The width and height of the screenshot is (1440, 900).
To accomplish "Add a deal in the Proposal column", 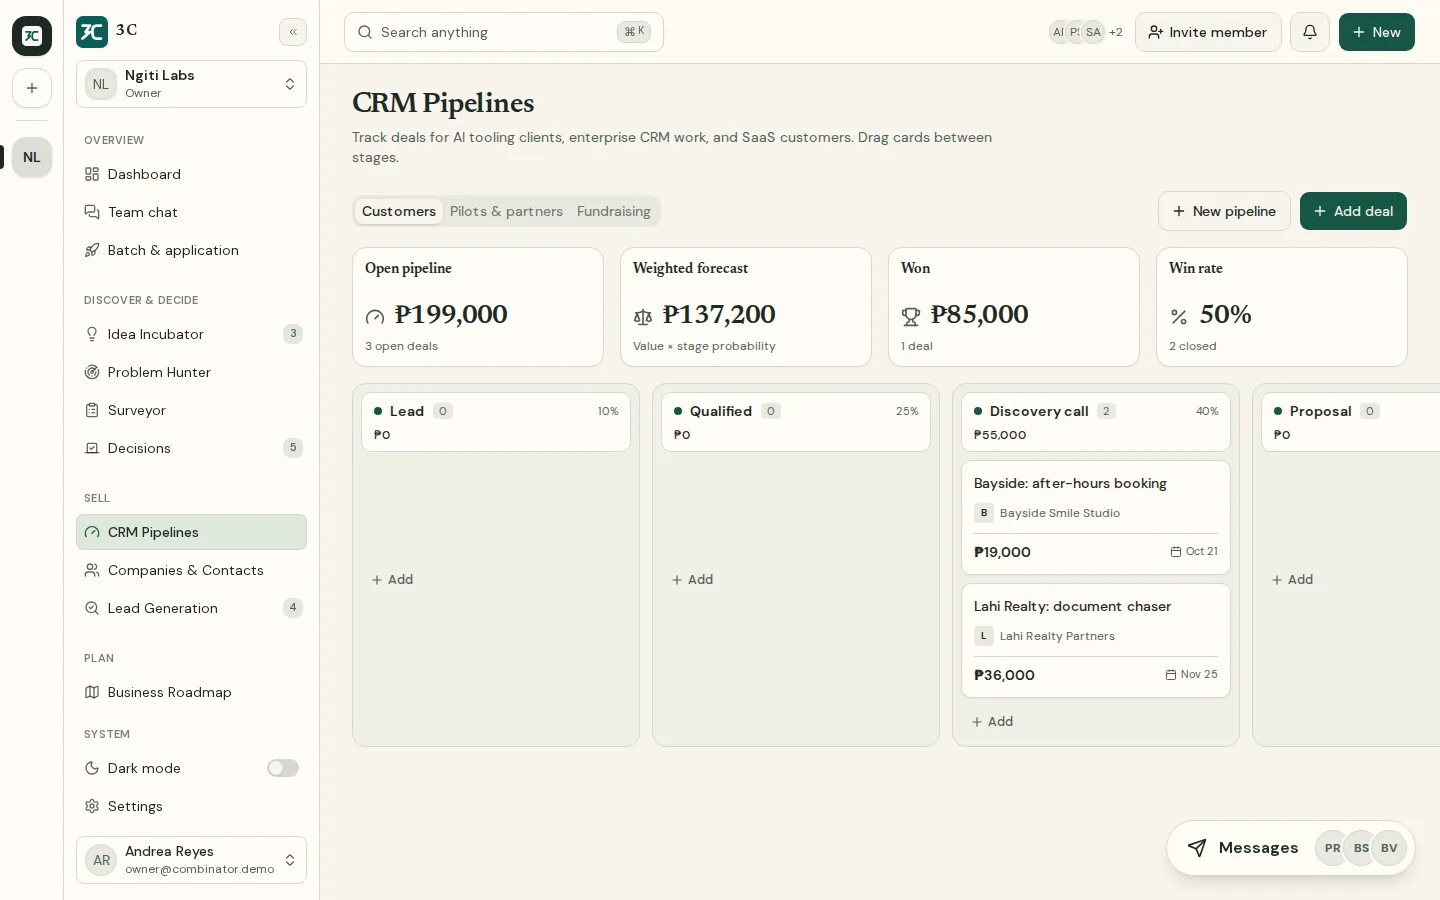I will pyautogui.click(x=1293, y=580).
